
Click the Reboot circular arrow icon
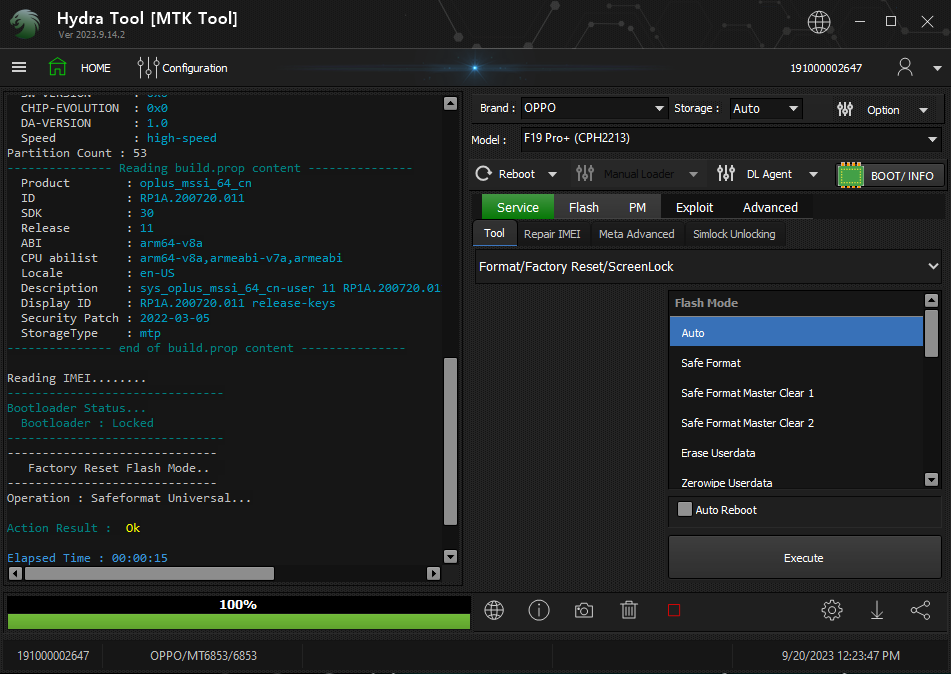coord(483,174)
